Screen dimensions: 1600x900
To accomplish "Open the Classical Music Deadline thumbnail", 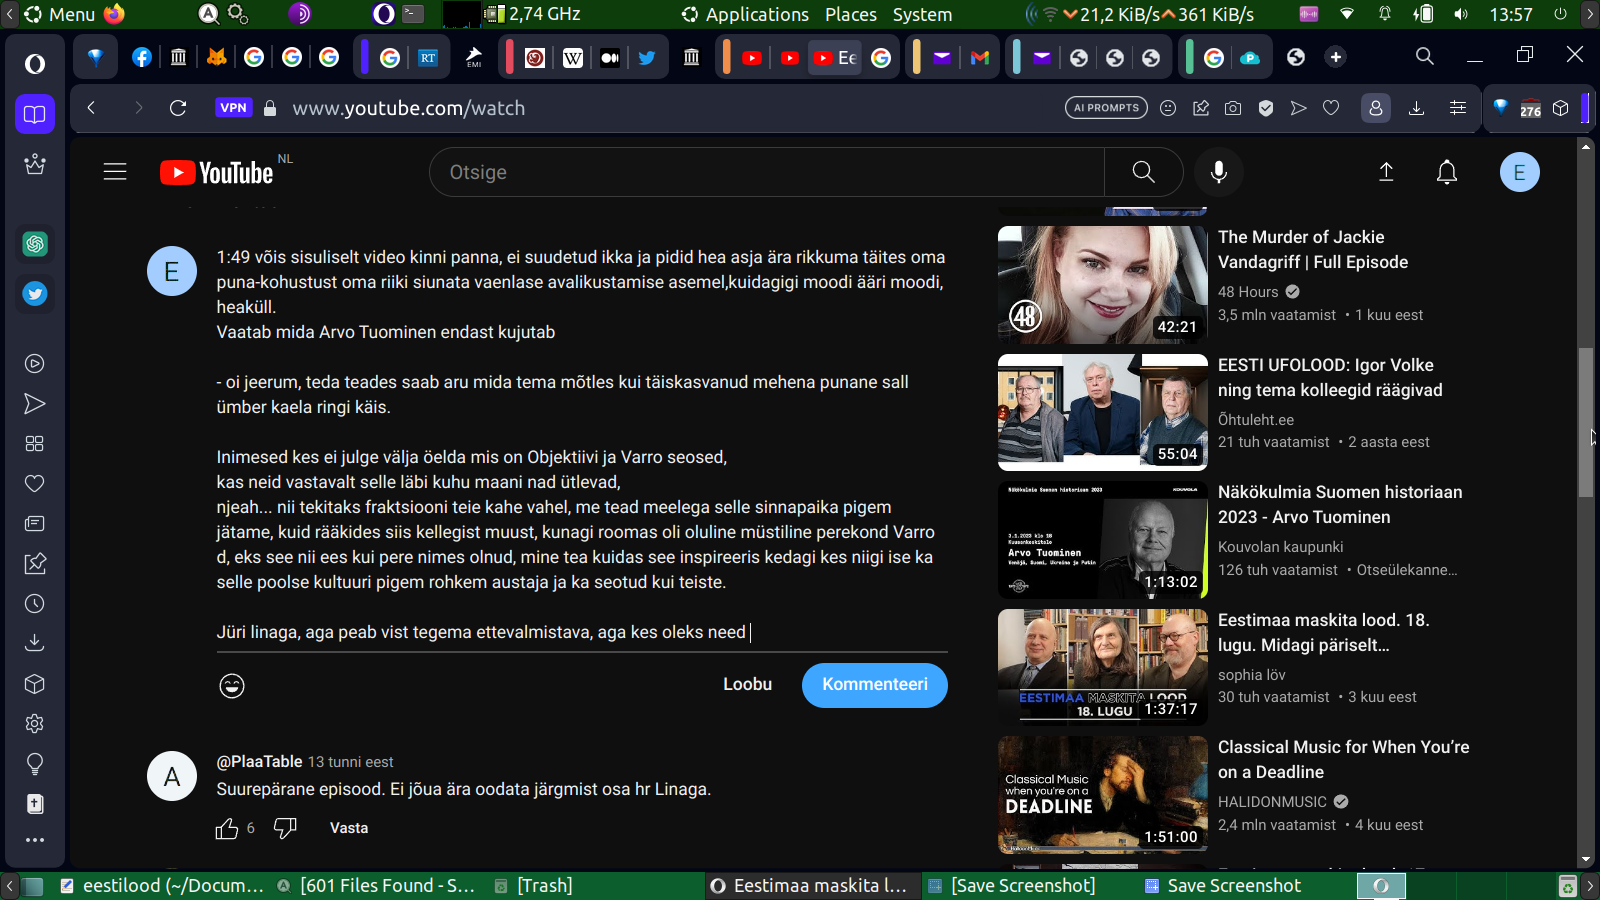I will point(1103,795).
